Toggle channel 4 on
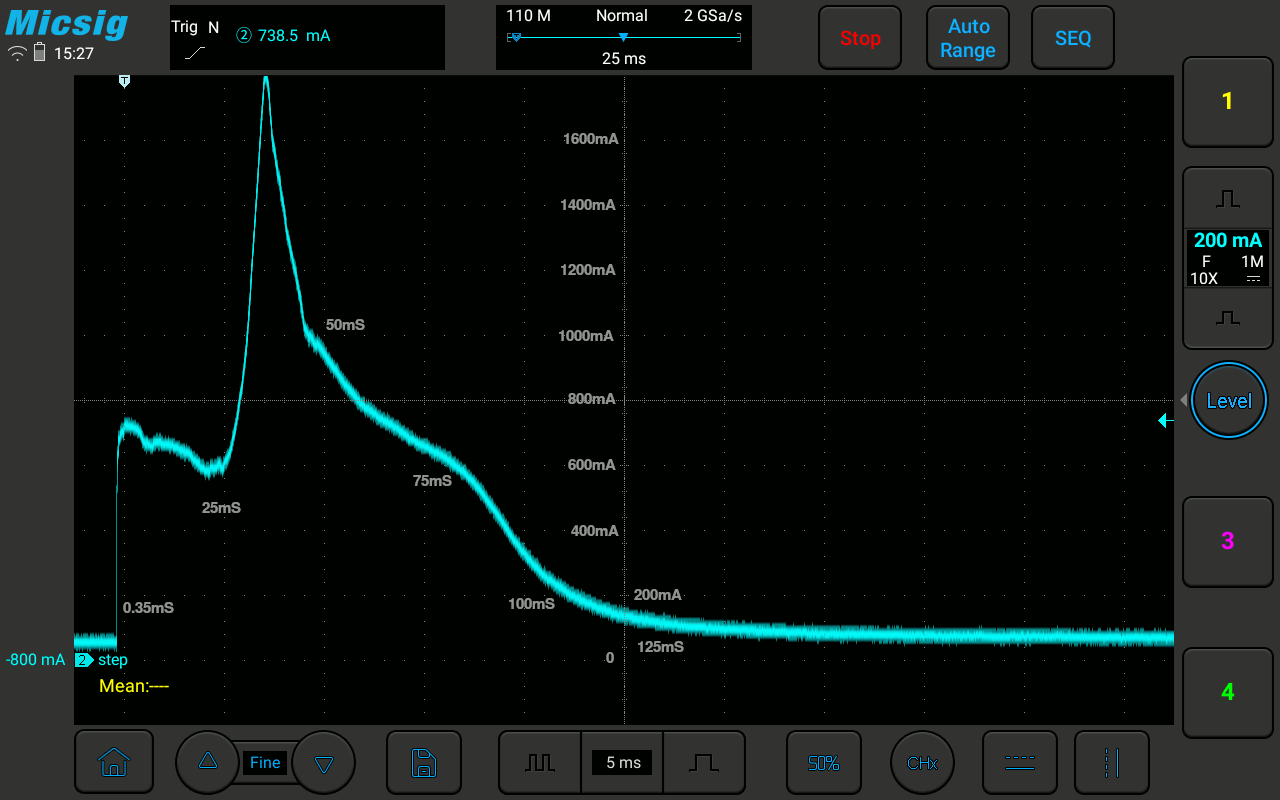Viewport: 1280px width, 800px height. (x=1228, y=692)
